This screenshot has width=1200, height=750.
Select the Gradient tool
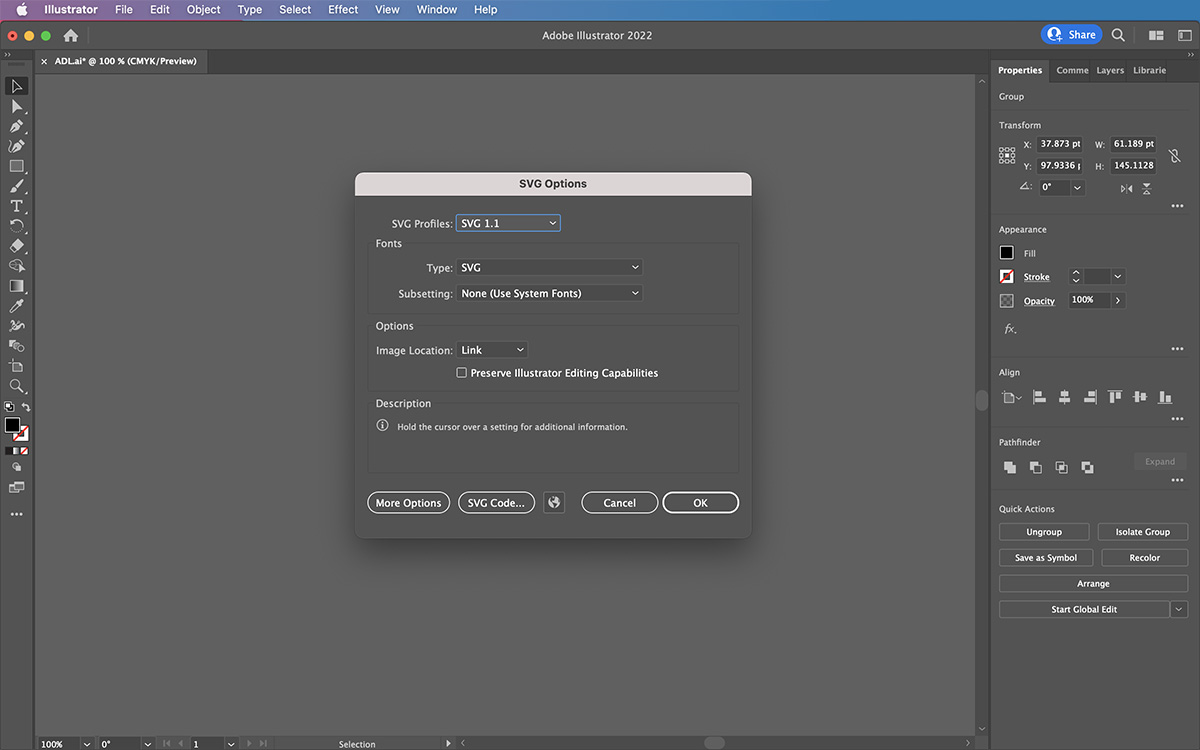click(x=16, y=286)
